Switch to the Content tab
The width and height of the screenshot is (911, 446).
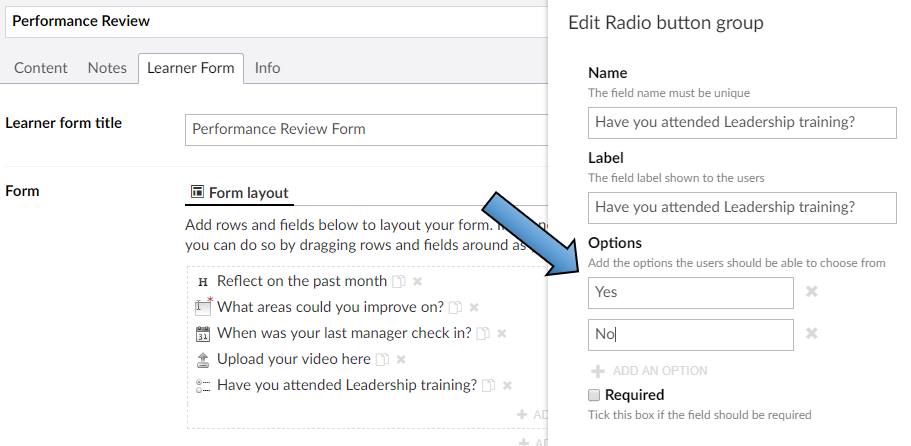tap(41, 68)
